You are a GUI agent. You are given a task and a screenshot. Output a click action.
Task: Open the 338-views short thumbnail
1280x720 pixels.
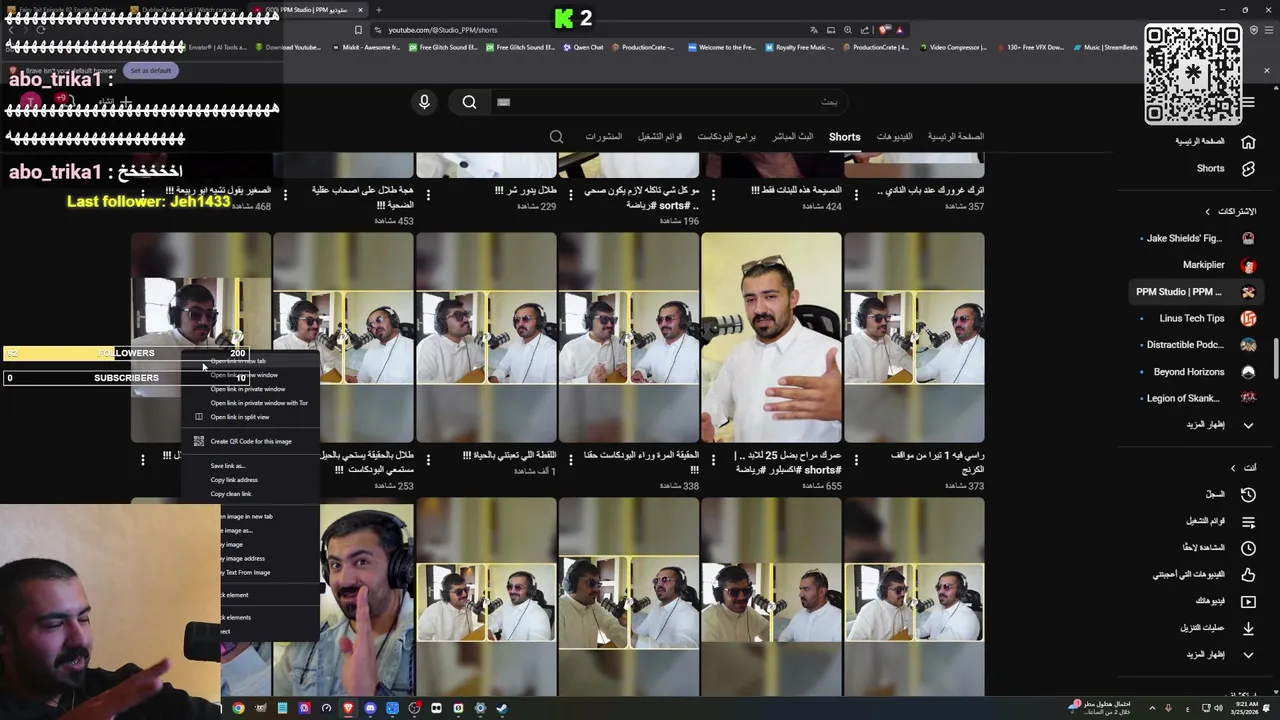tap(628, 338)
